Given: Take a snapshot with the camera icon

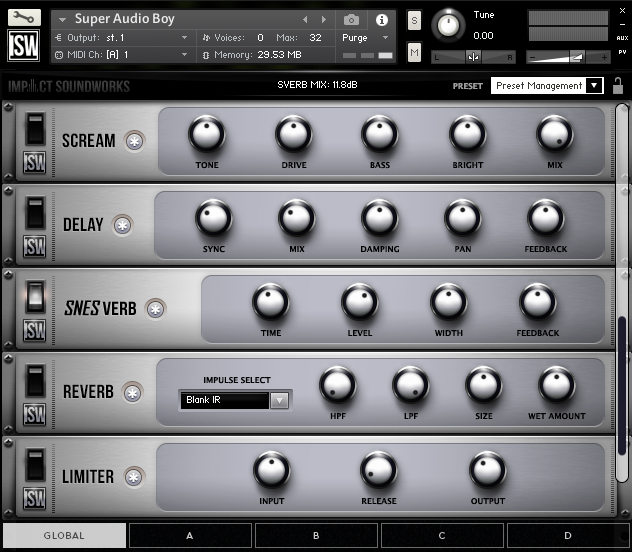Looking at the screenshot, I should click(351, 19).
